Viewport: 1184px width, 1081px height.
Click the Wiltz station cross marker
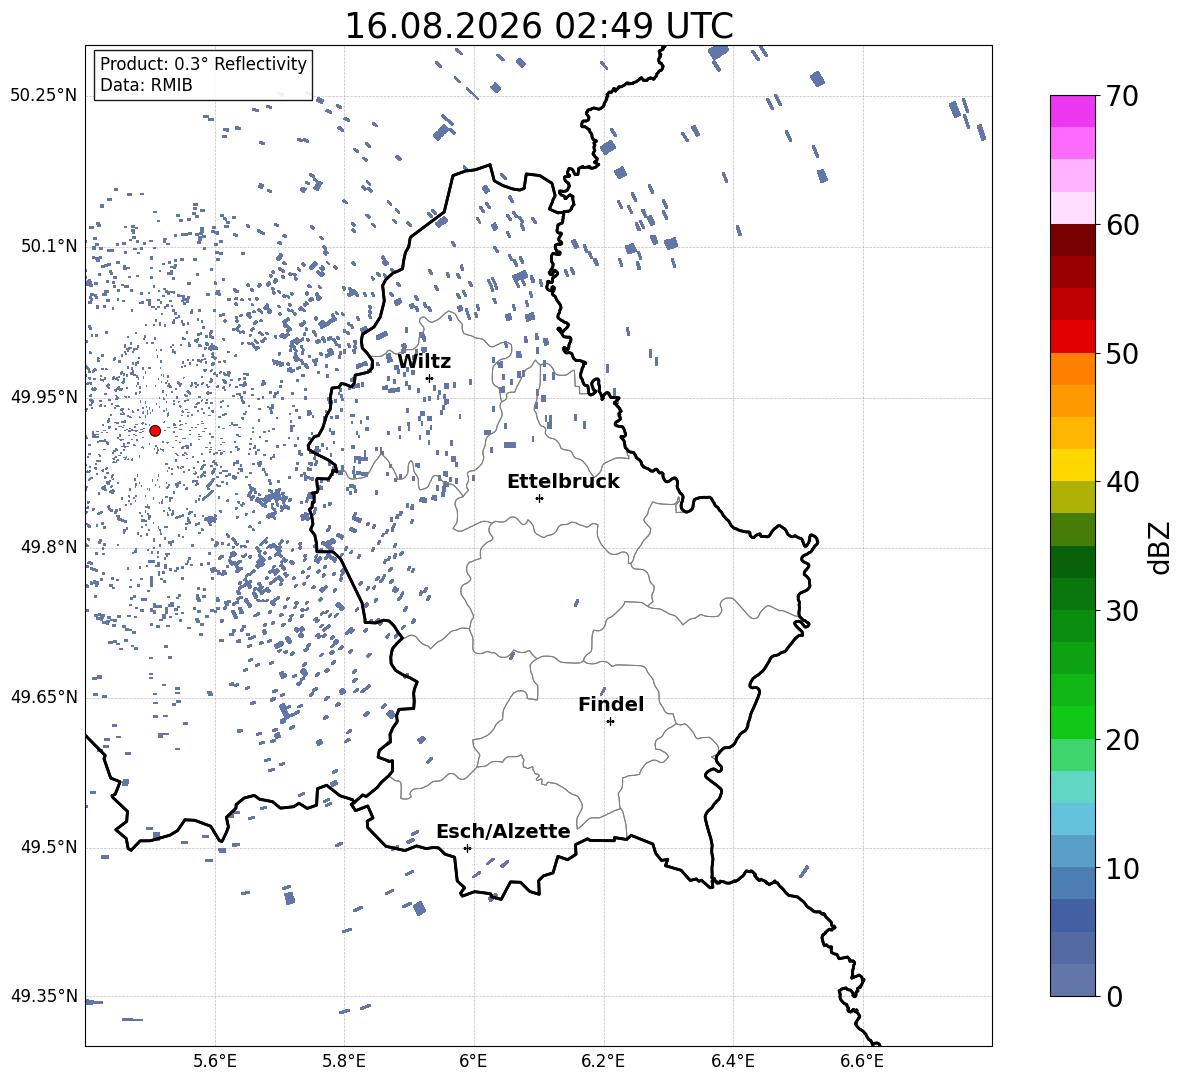430,379
